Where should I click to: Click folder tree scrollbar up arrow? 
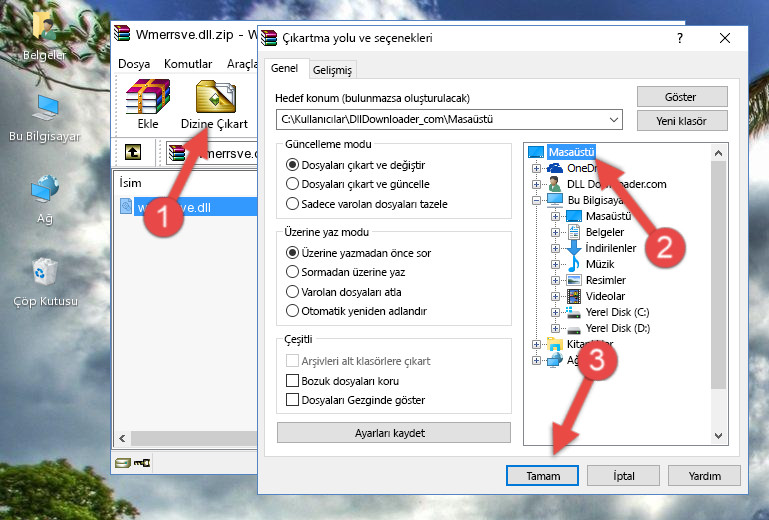(x=718, y=154)
